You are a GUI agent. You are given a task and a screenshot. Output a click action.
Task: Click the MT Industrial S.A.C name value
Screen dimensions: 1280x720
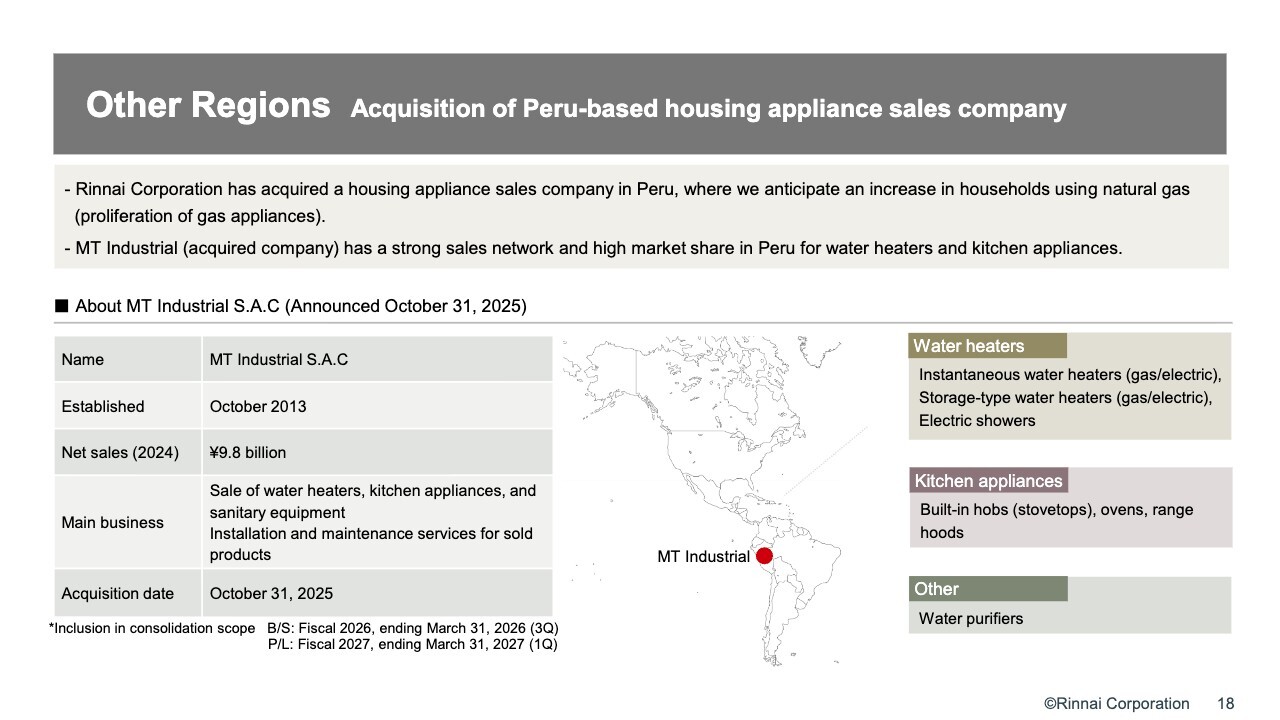point(279,359)
